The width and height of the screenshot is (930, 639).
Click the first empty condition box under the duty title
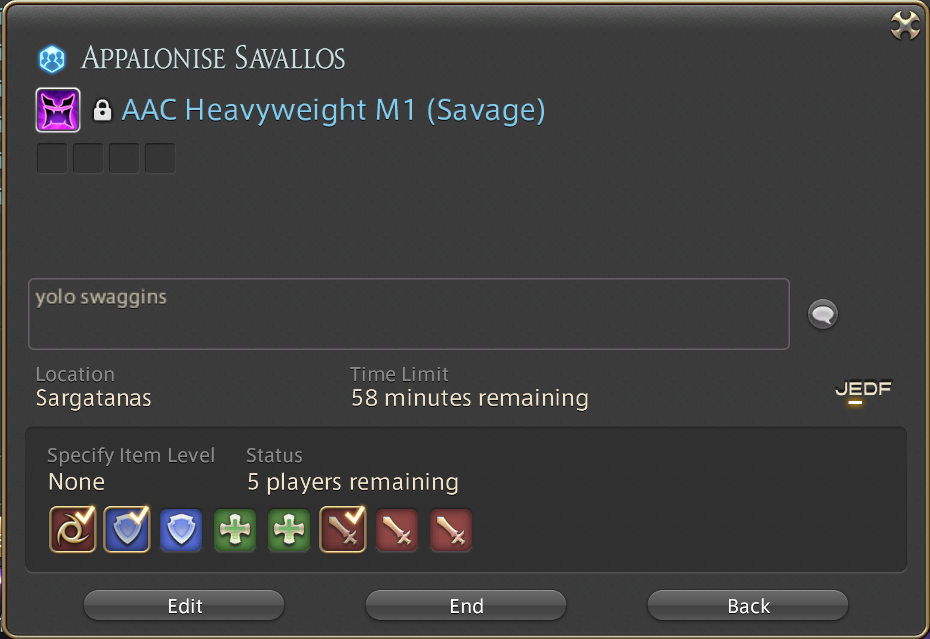pos(52,158)
